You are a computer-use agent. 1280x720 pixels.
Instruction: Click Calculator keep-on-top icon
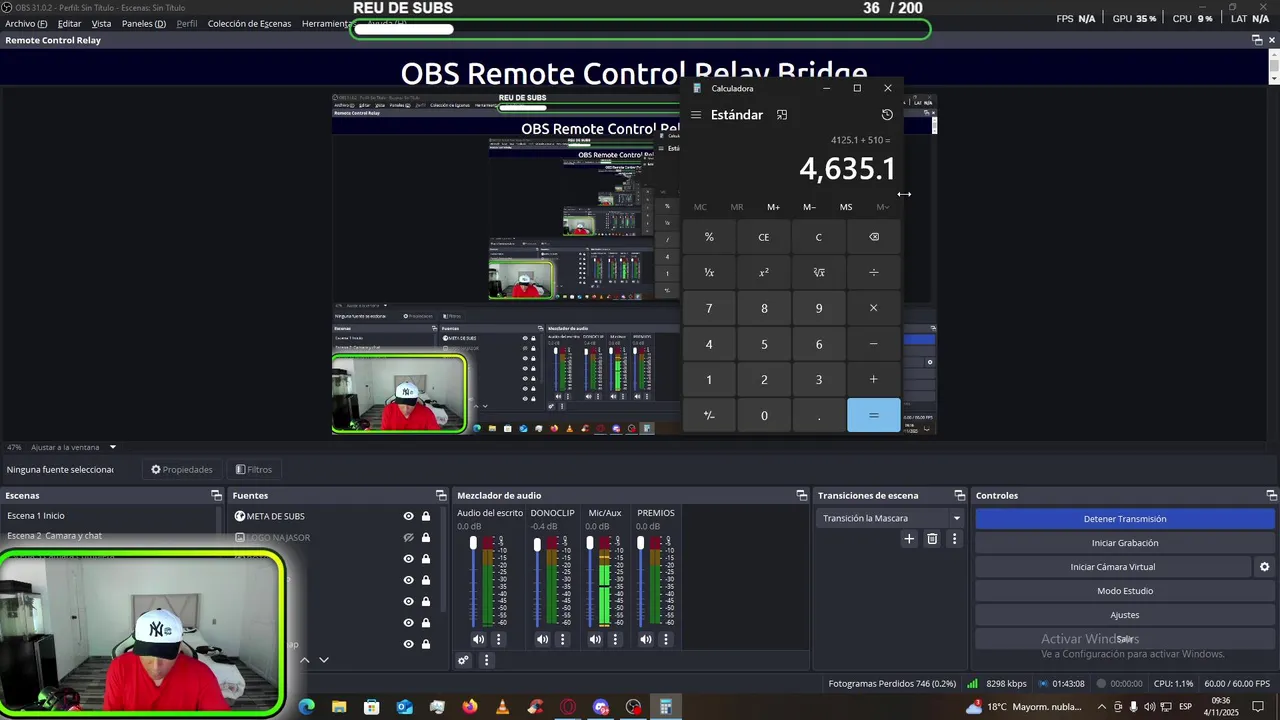(782, 115)
